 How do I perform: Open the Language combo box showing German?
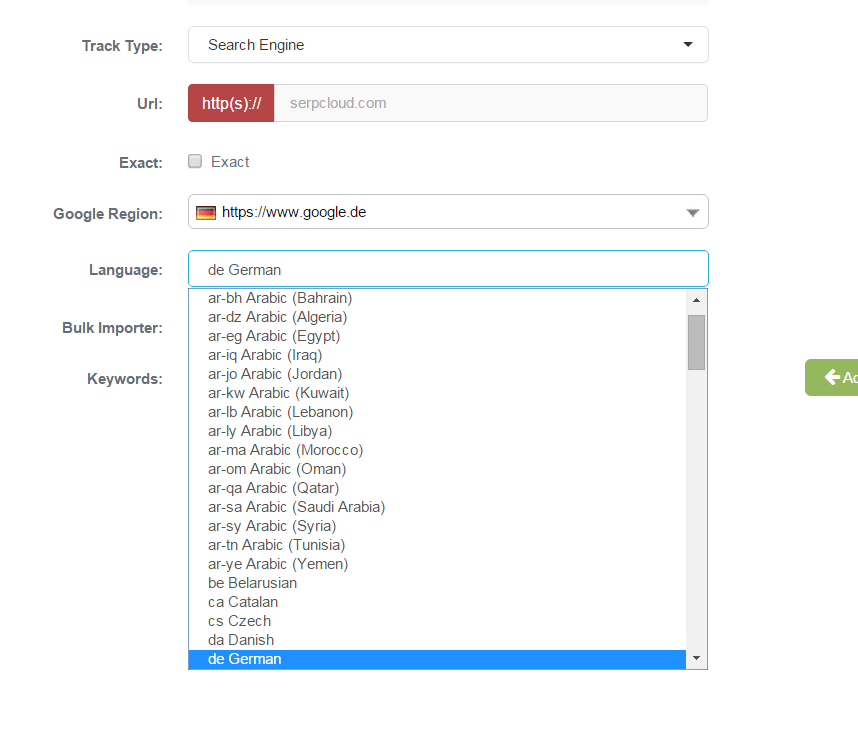point(448,269)
